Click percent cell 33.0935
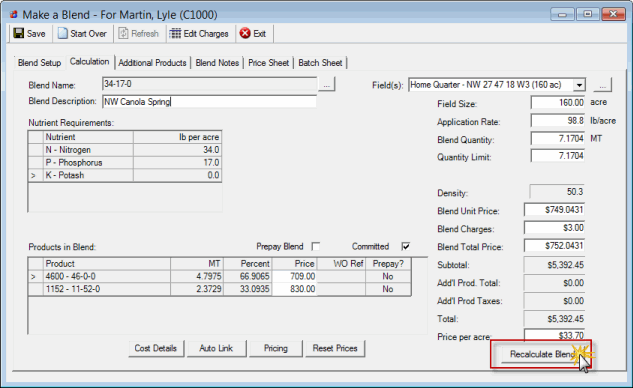The height and width of the screenshot is (388, 633). (248, 289)
